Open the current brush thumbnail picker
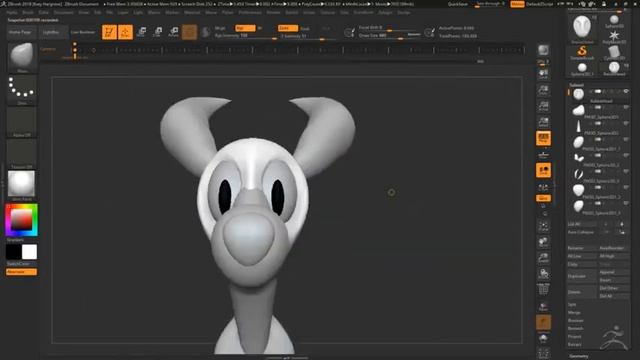The width and height of the screenshot is (640, 360). click(22, 57)
